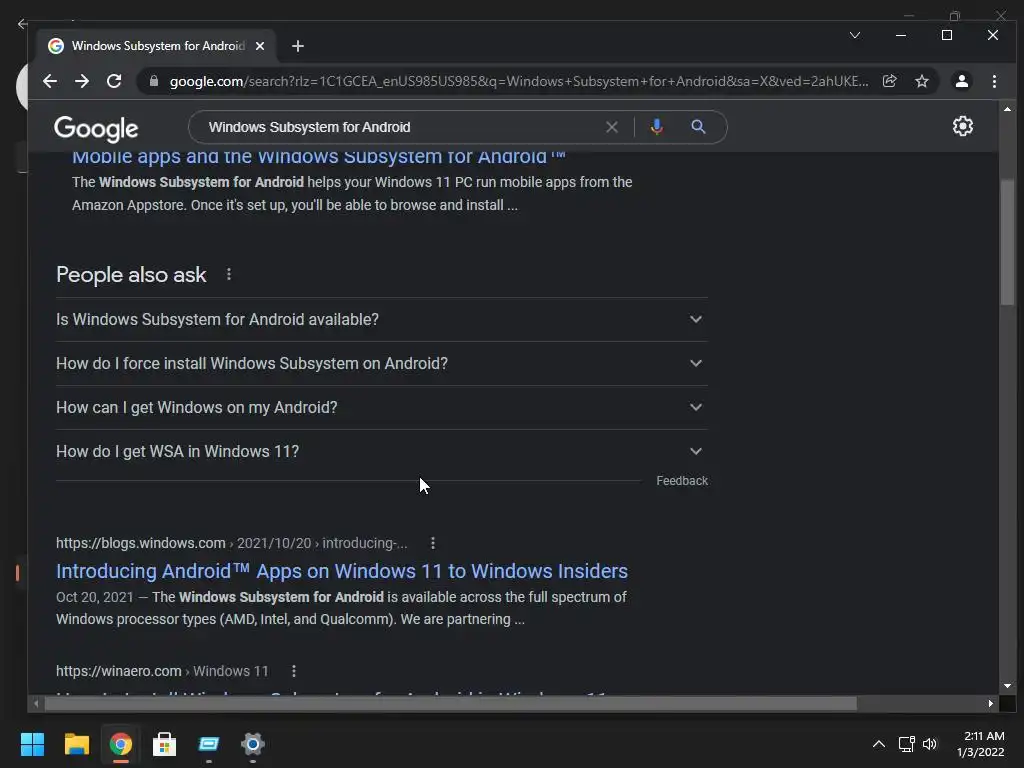
Task: Go back with the browser back arrow
Action: click(50, 81)
